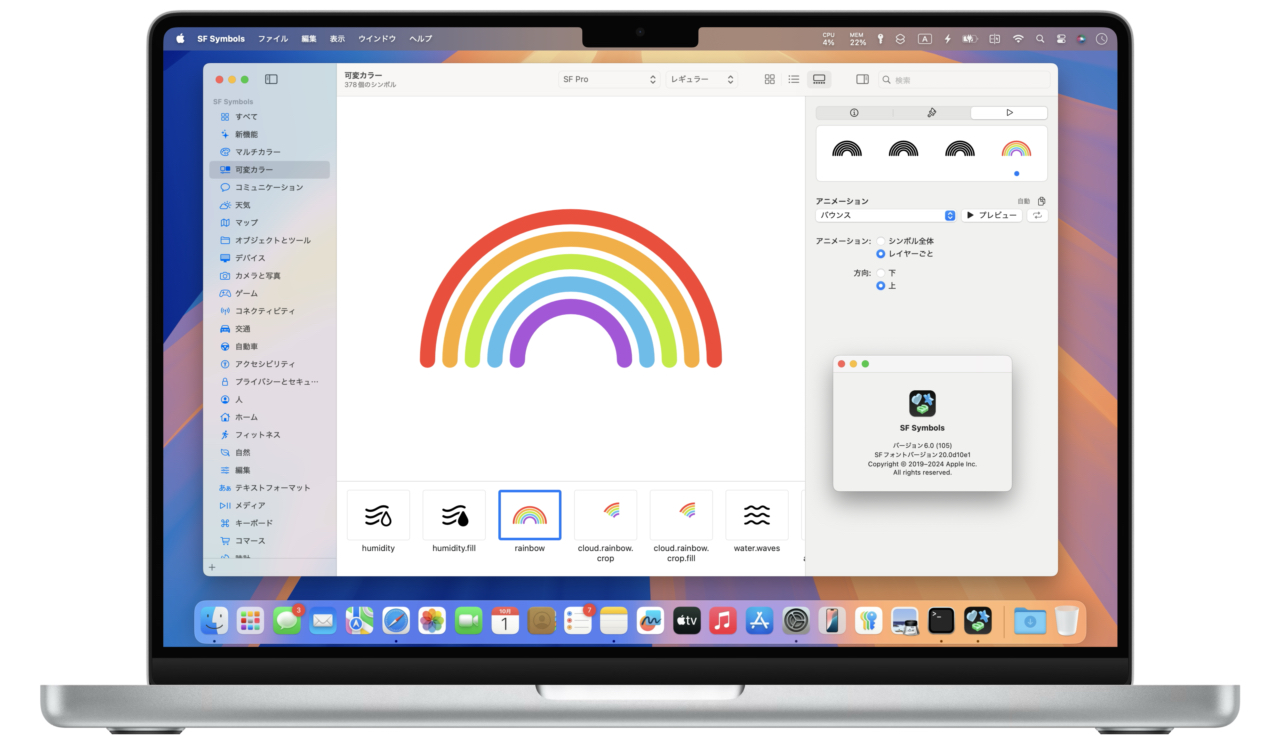Open the ファイル menu
This screenshot has width=1280, height=744.
click(x=273, y=39)
